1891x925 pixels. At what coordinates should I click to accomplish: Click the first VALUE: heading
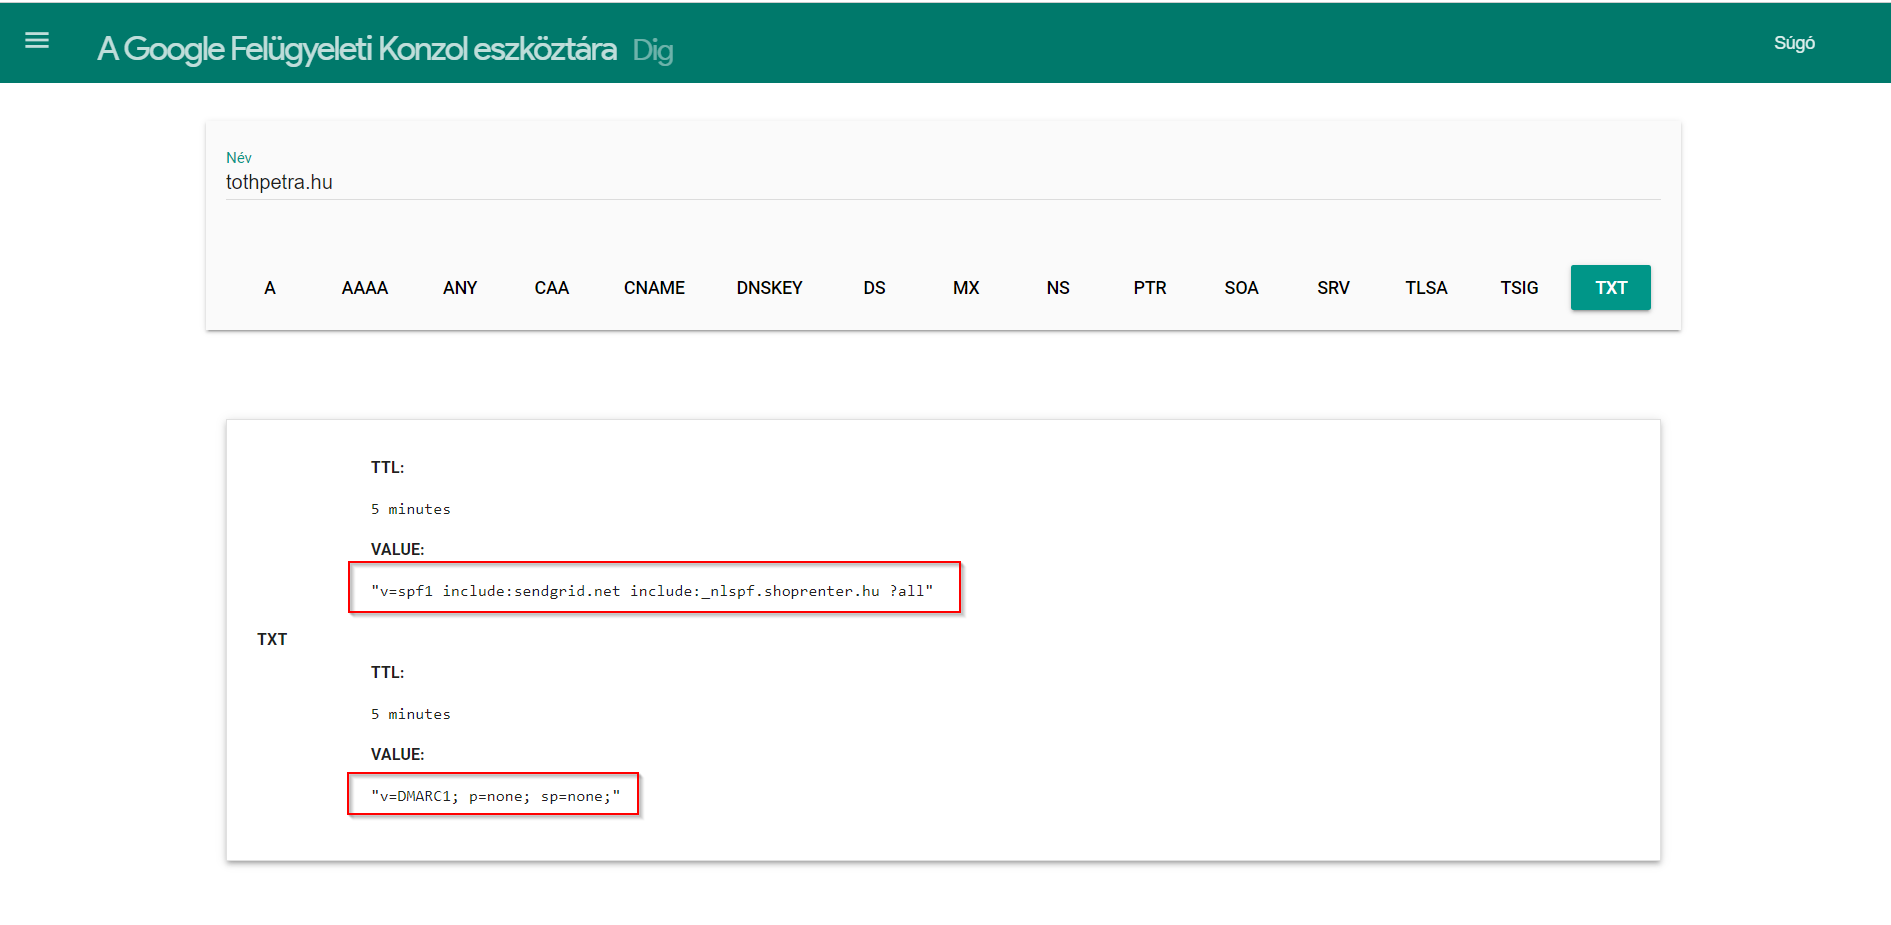coord(397,549)
